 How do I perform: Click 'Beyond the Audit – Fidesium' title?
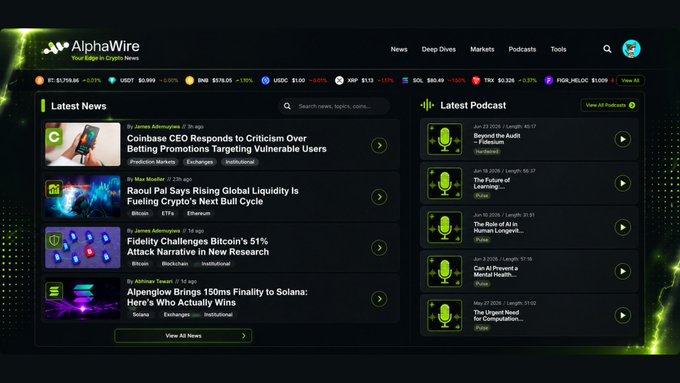497,139
